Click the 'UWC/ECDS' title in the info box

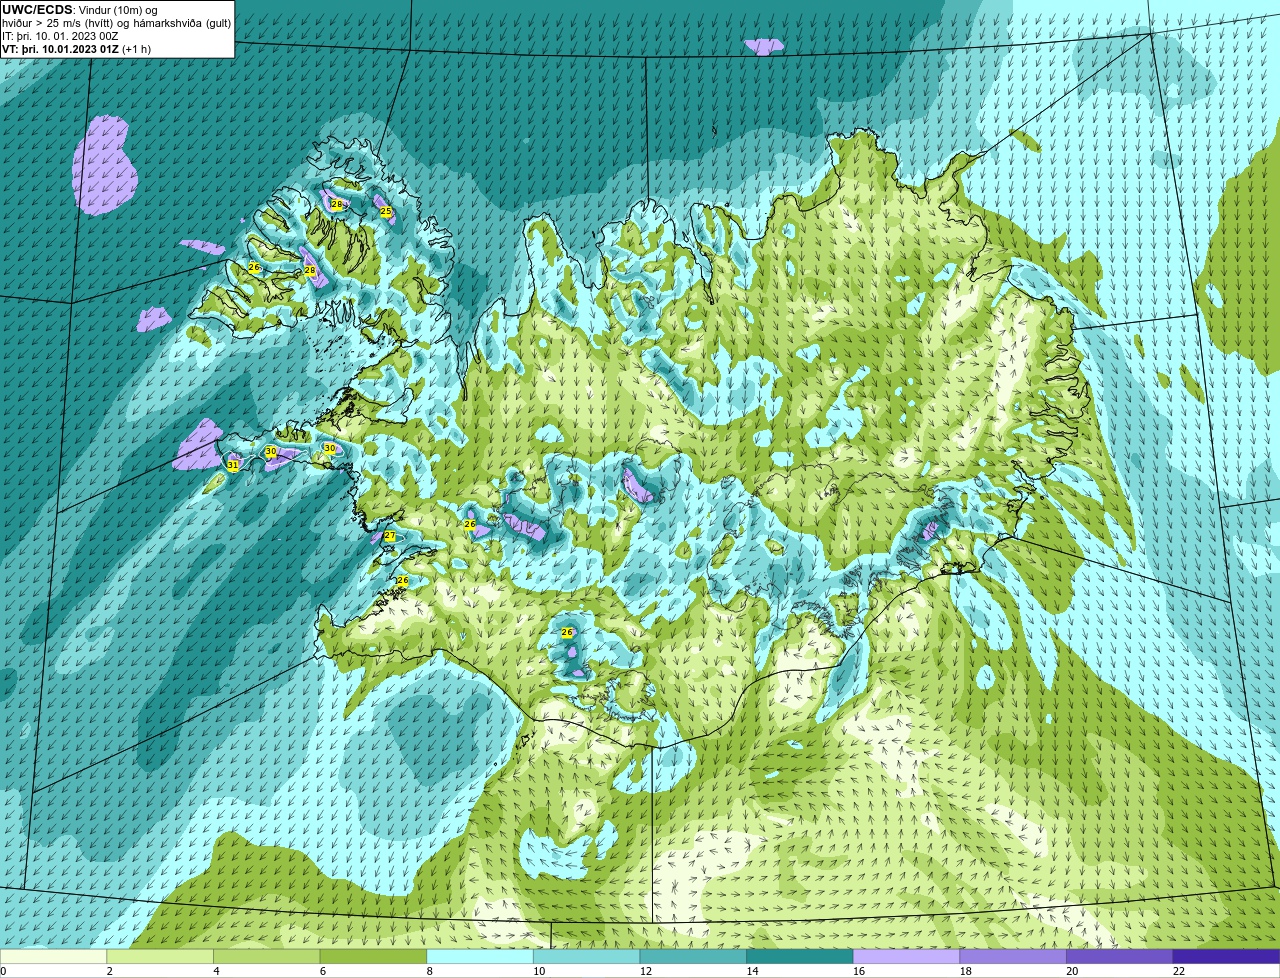(x=37, y=10)
